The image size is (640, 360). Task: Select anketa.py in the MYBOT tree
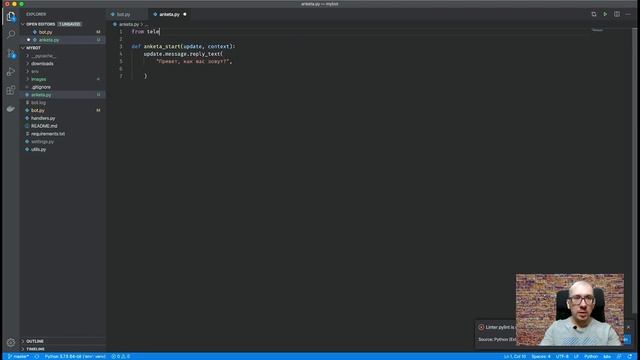click(x=63, y=95)
